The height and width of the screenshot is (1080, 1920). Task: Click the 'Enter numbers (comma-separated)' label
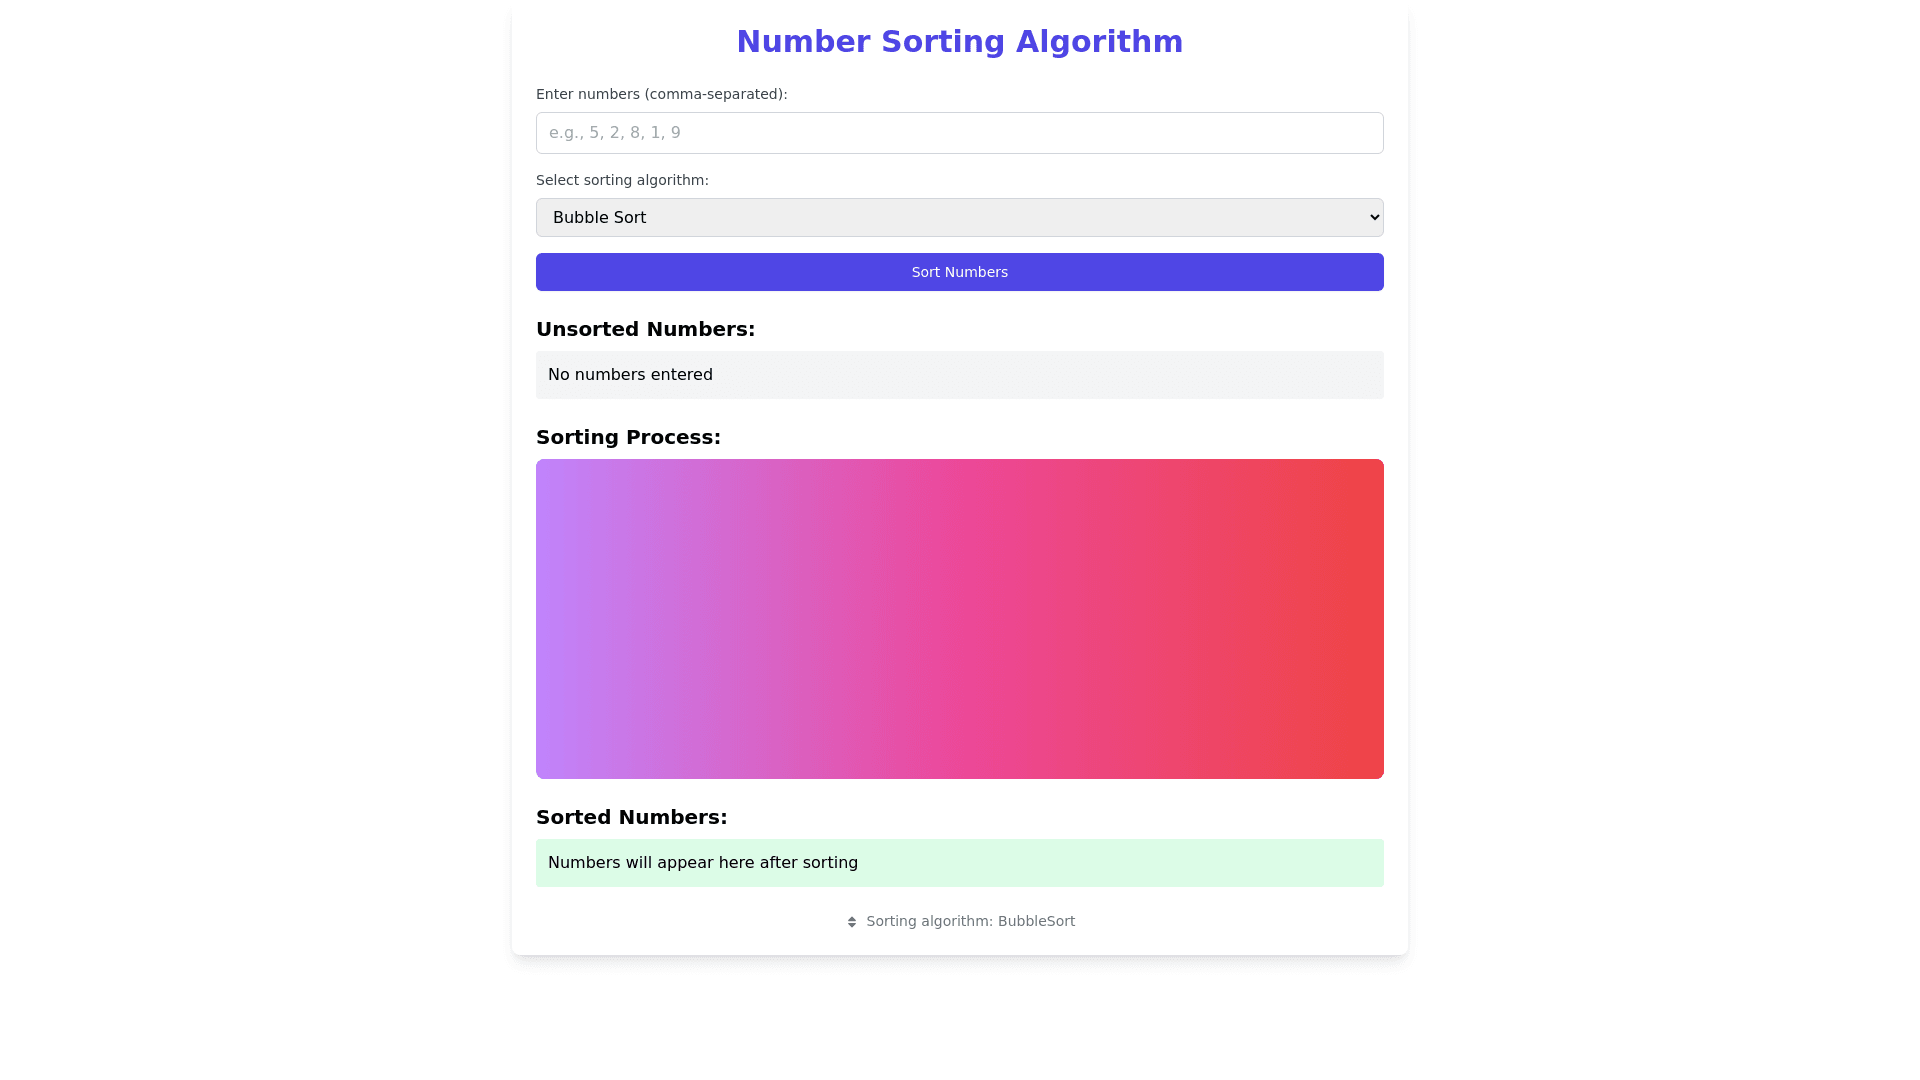[661, 94]
